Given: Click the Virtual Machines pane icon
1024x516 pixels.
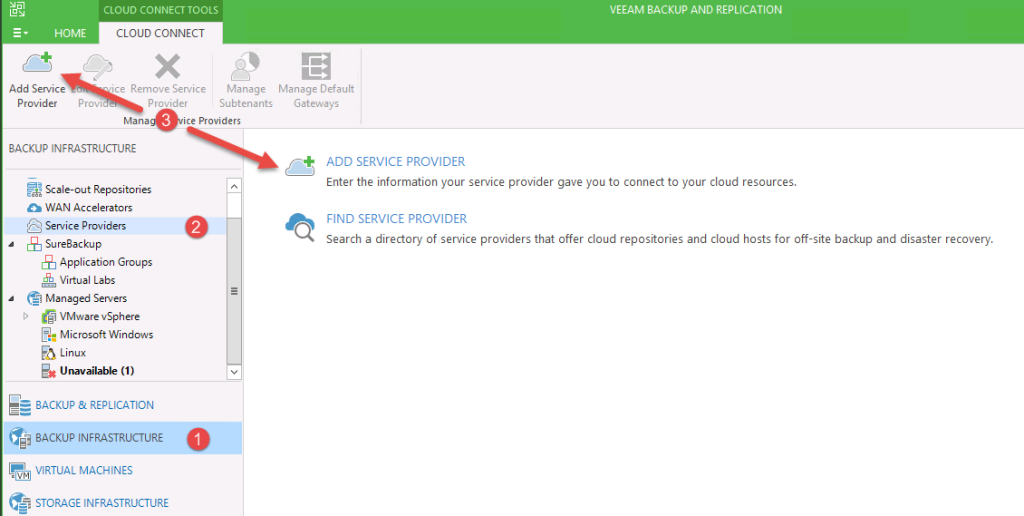Looking at the screenshot, I should point(20,471).
